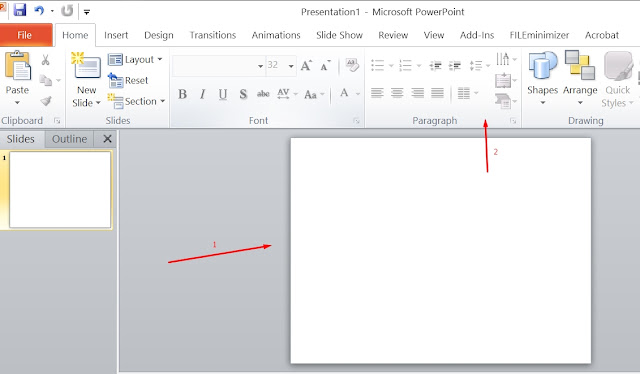Toggle Align Text Left

point(377,94)
